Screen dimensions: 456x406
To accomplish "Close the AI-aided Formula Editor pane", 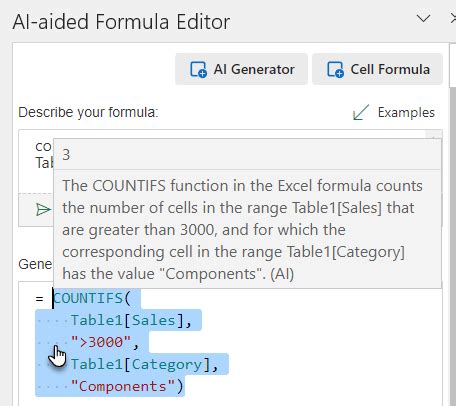I will coord(453,18).
